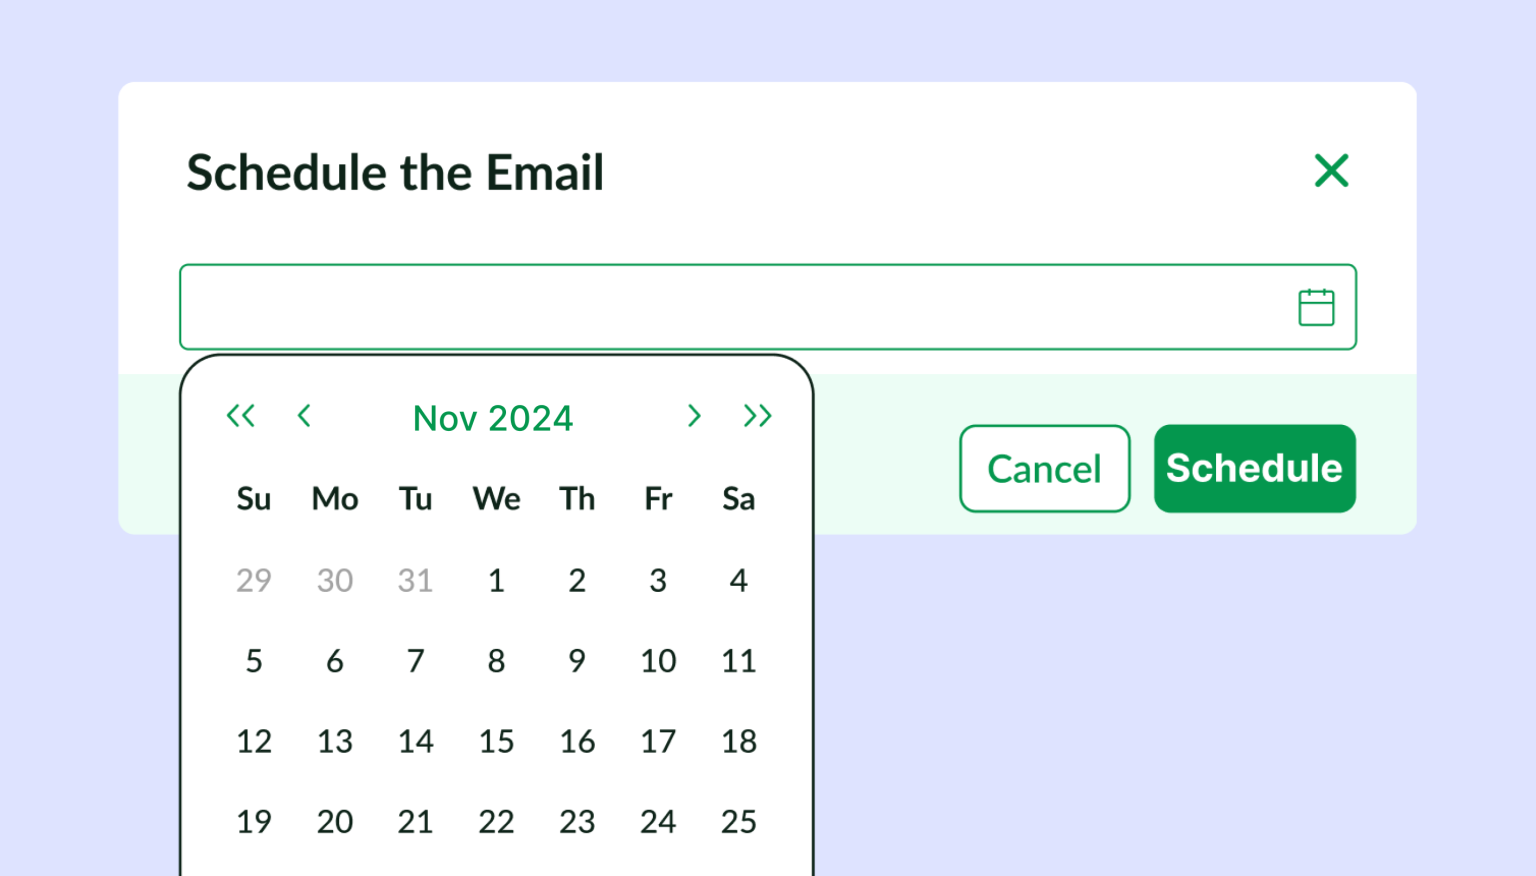
Task: Advance to December using the right chevron
Action: click(x=694, y=416)
